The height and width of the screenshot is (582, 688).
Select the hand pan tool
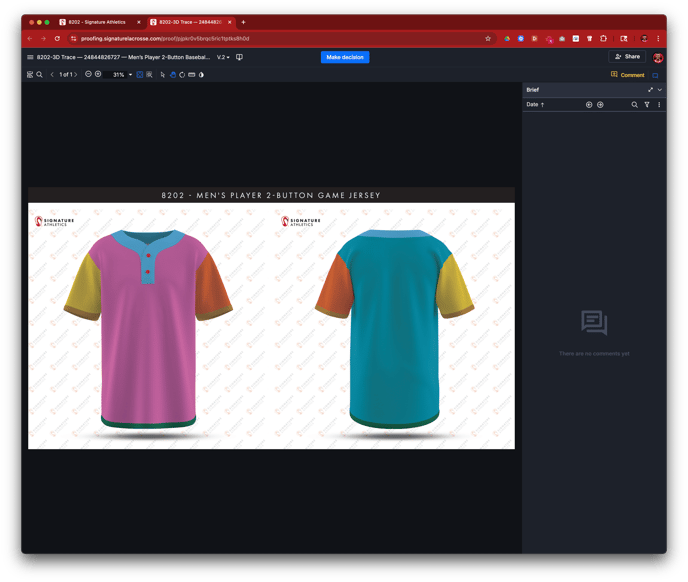point(172,74)
